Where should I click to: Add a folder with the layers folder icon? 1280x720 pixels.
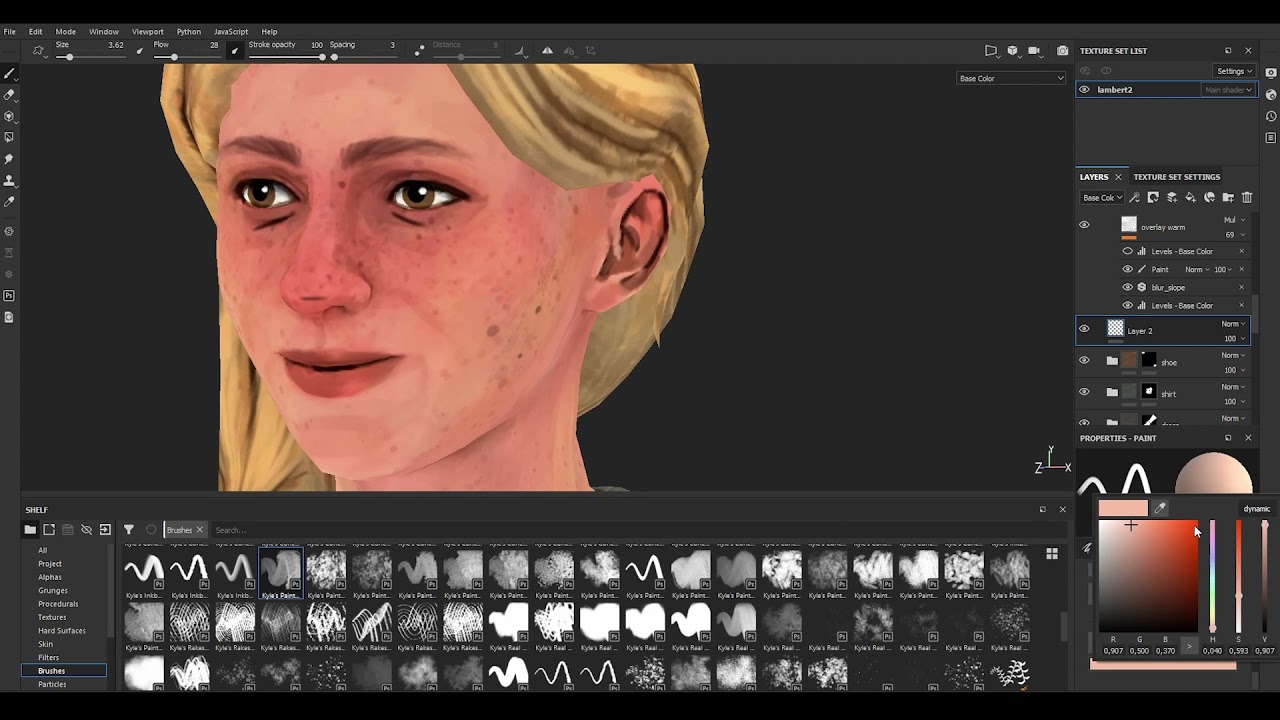[1228, 198]
